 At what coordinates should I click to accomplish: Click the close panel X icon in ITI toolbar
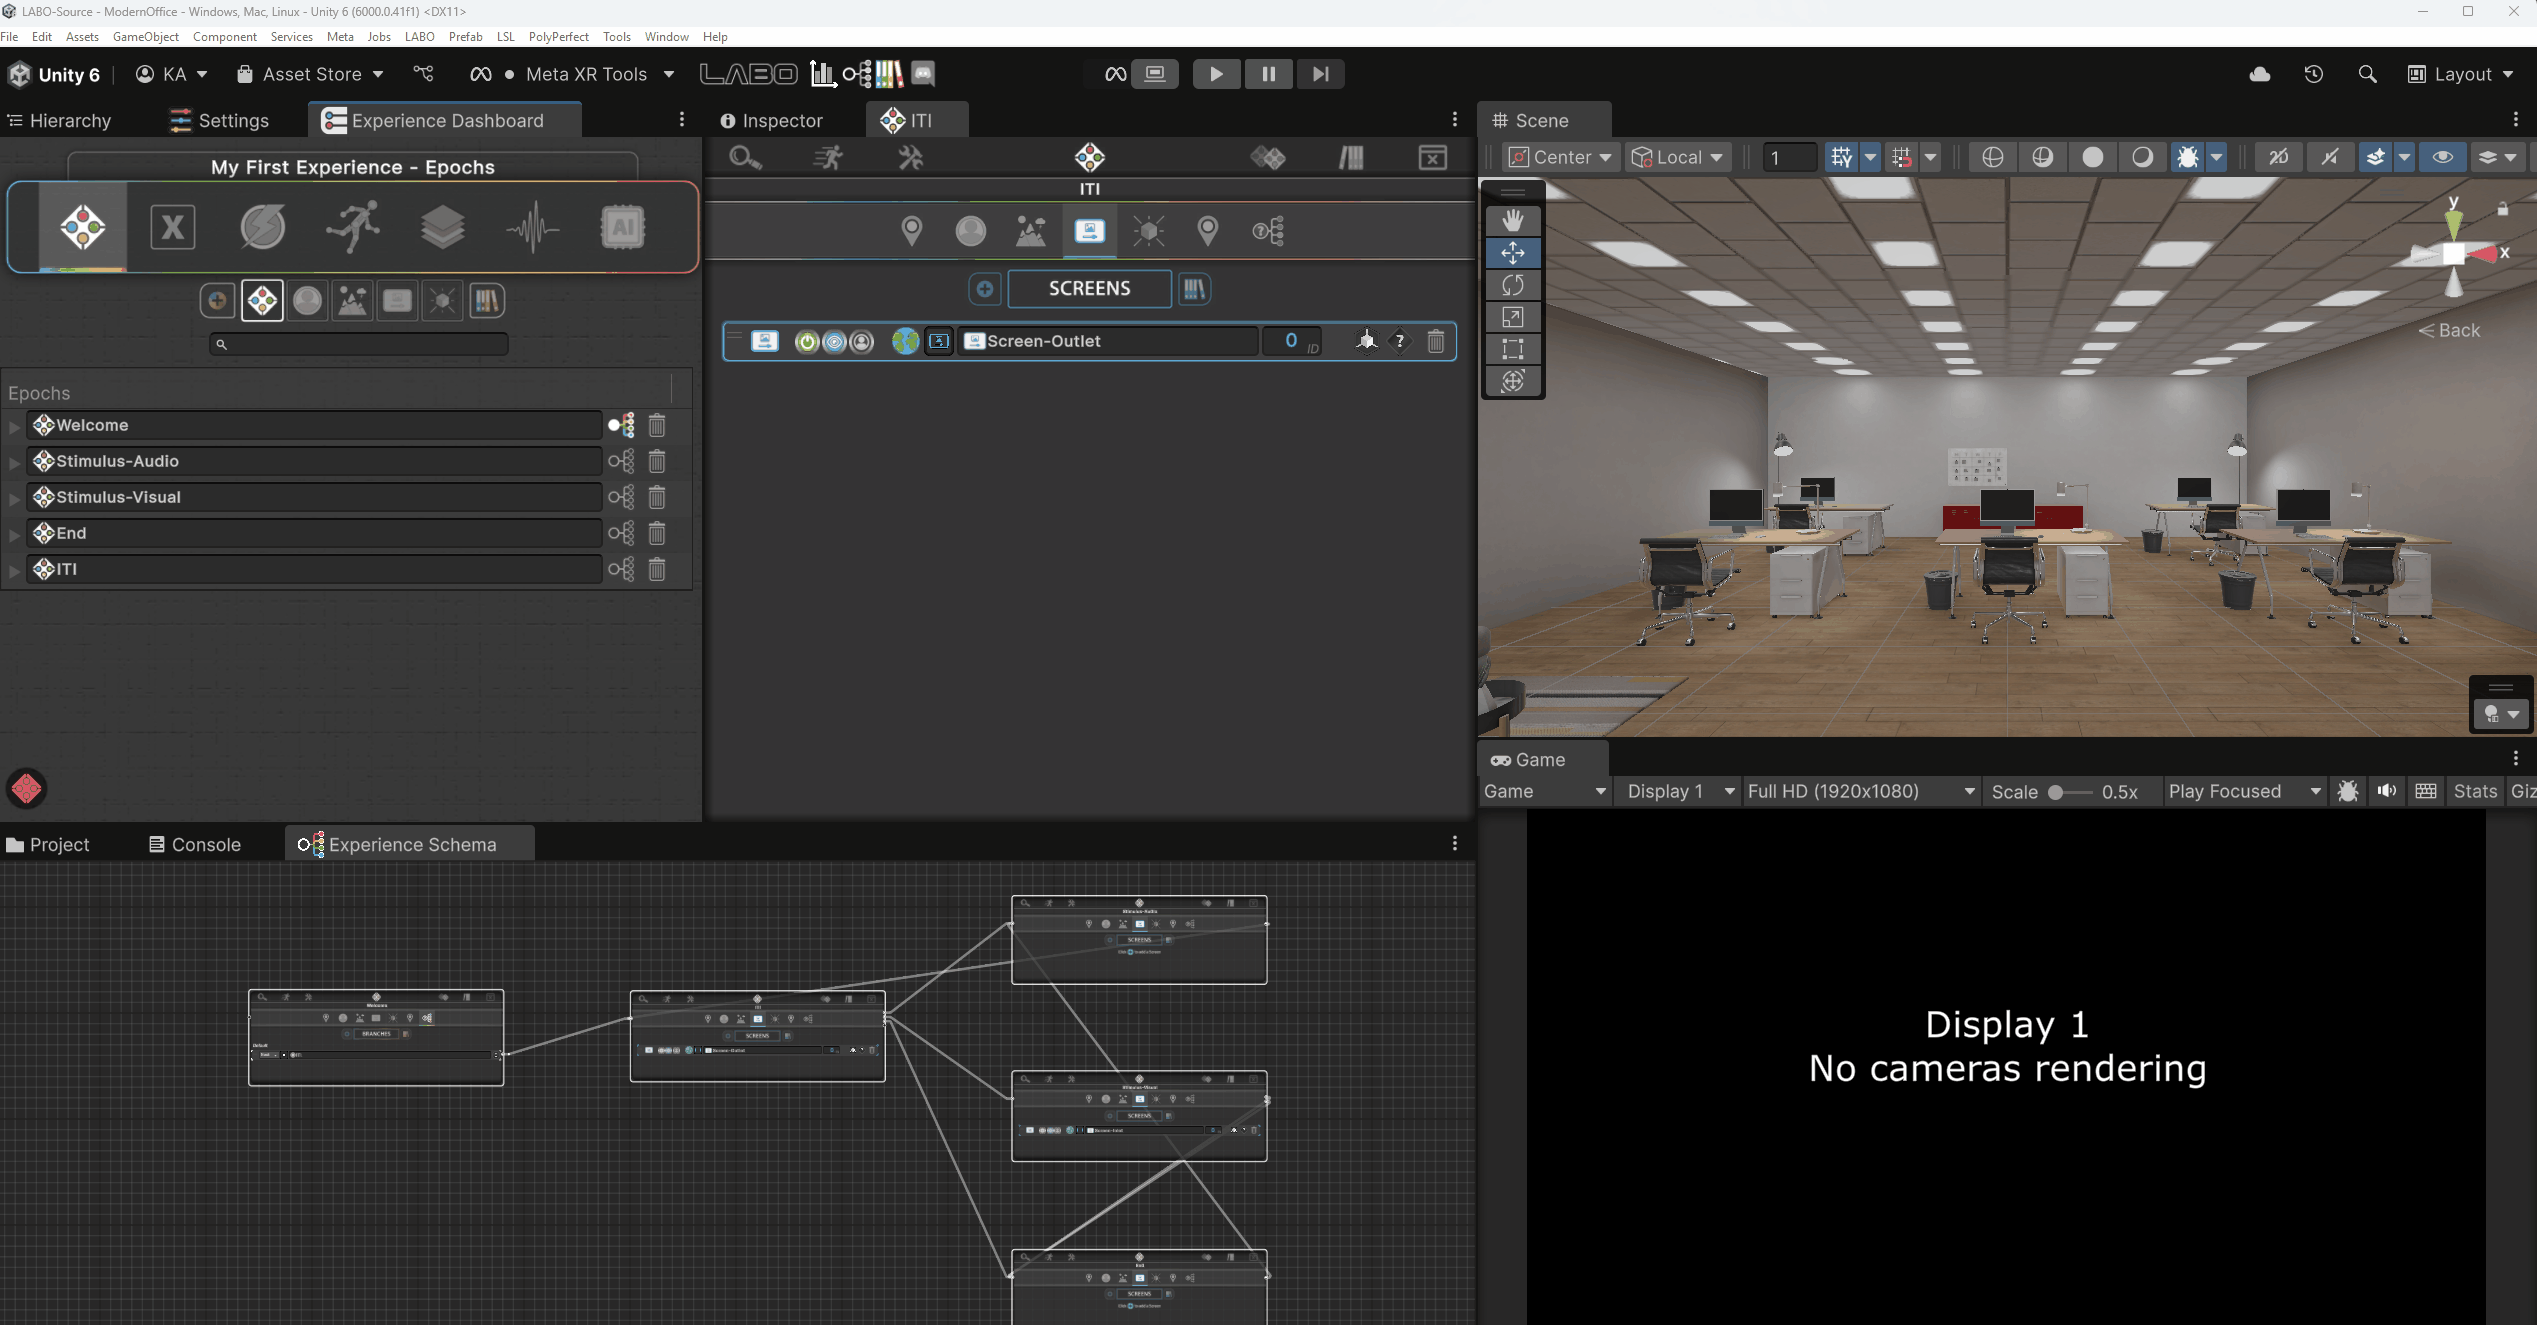pos(1432,158)
